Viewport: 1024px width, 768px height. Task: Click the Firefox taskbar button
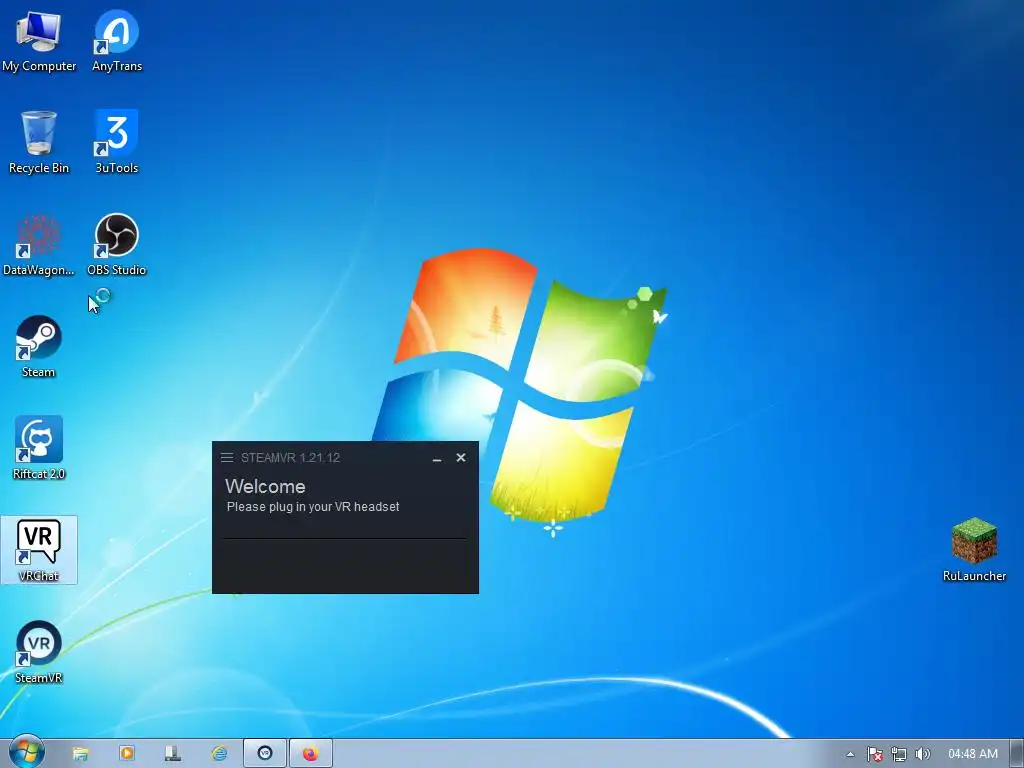pos(311,753)
